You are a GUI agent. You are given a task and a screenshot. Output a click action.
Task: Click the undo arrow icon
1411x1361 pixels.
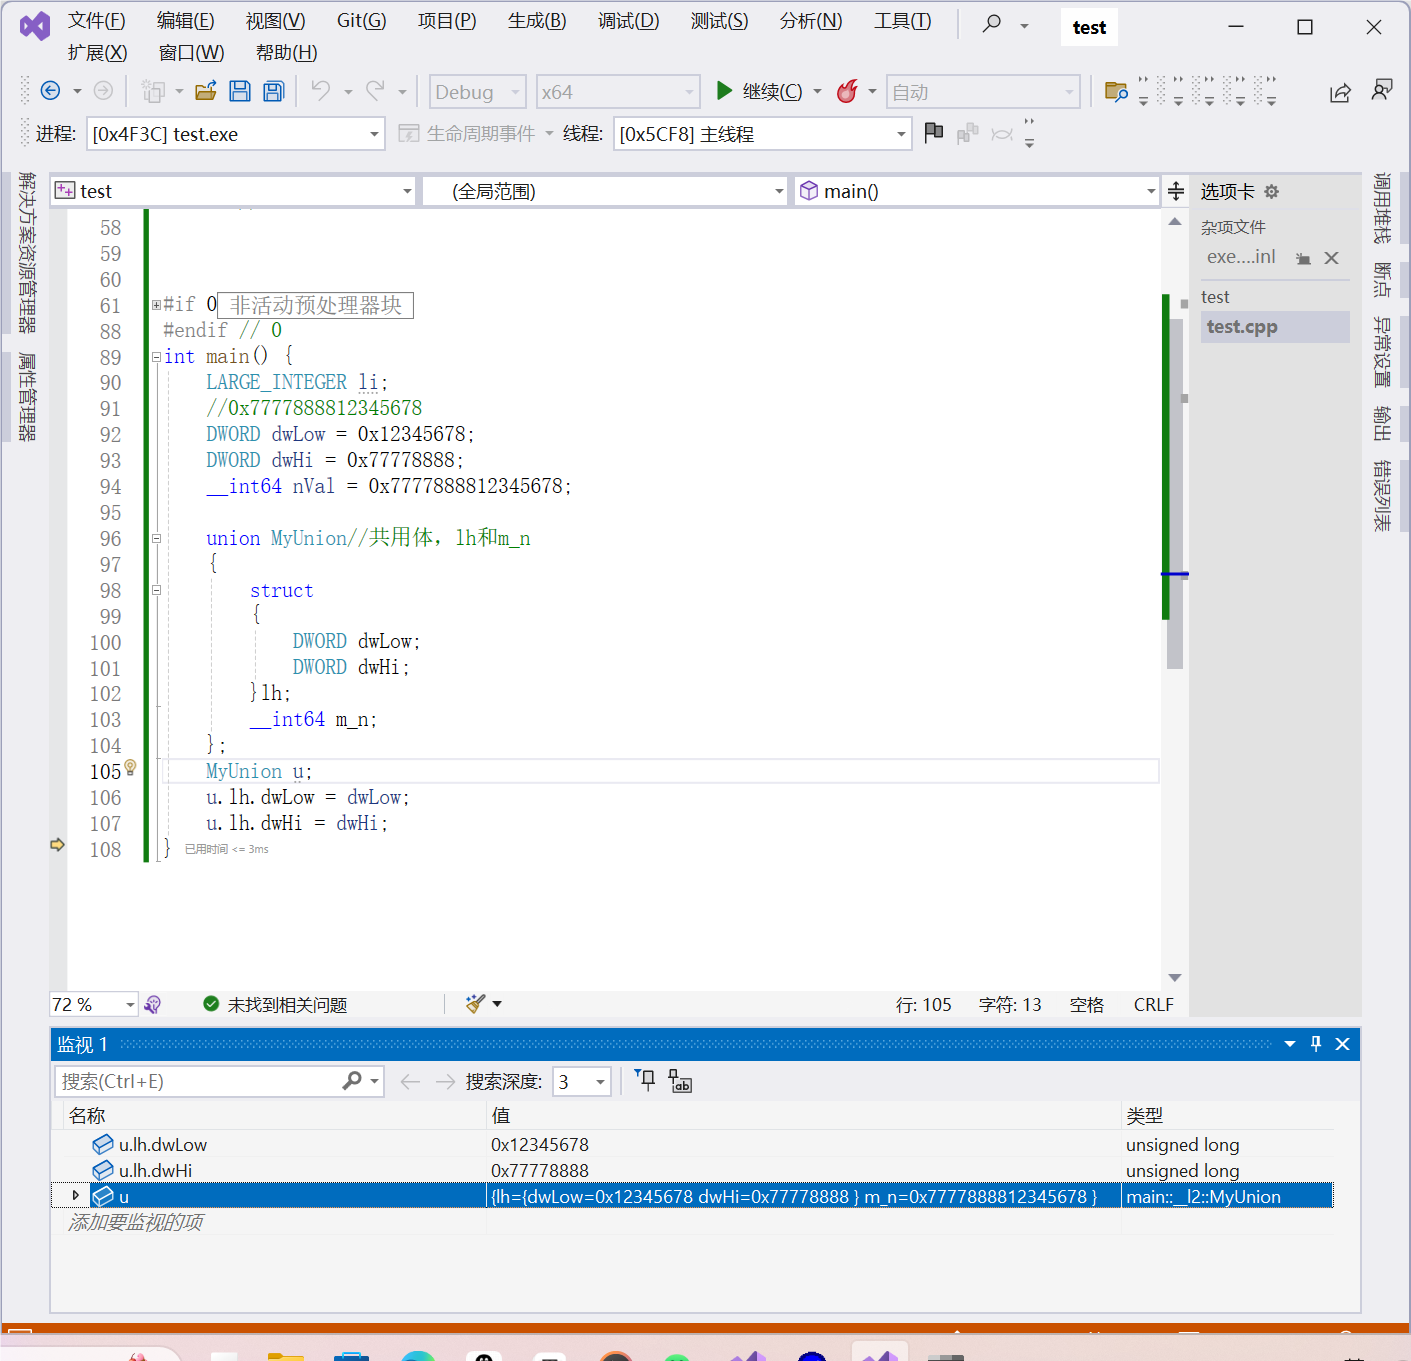click(x=320, y=91)
